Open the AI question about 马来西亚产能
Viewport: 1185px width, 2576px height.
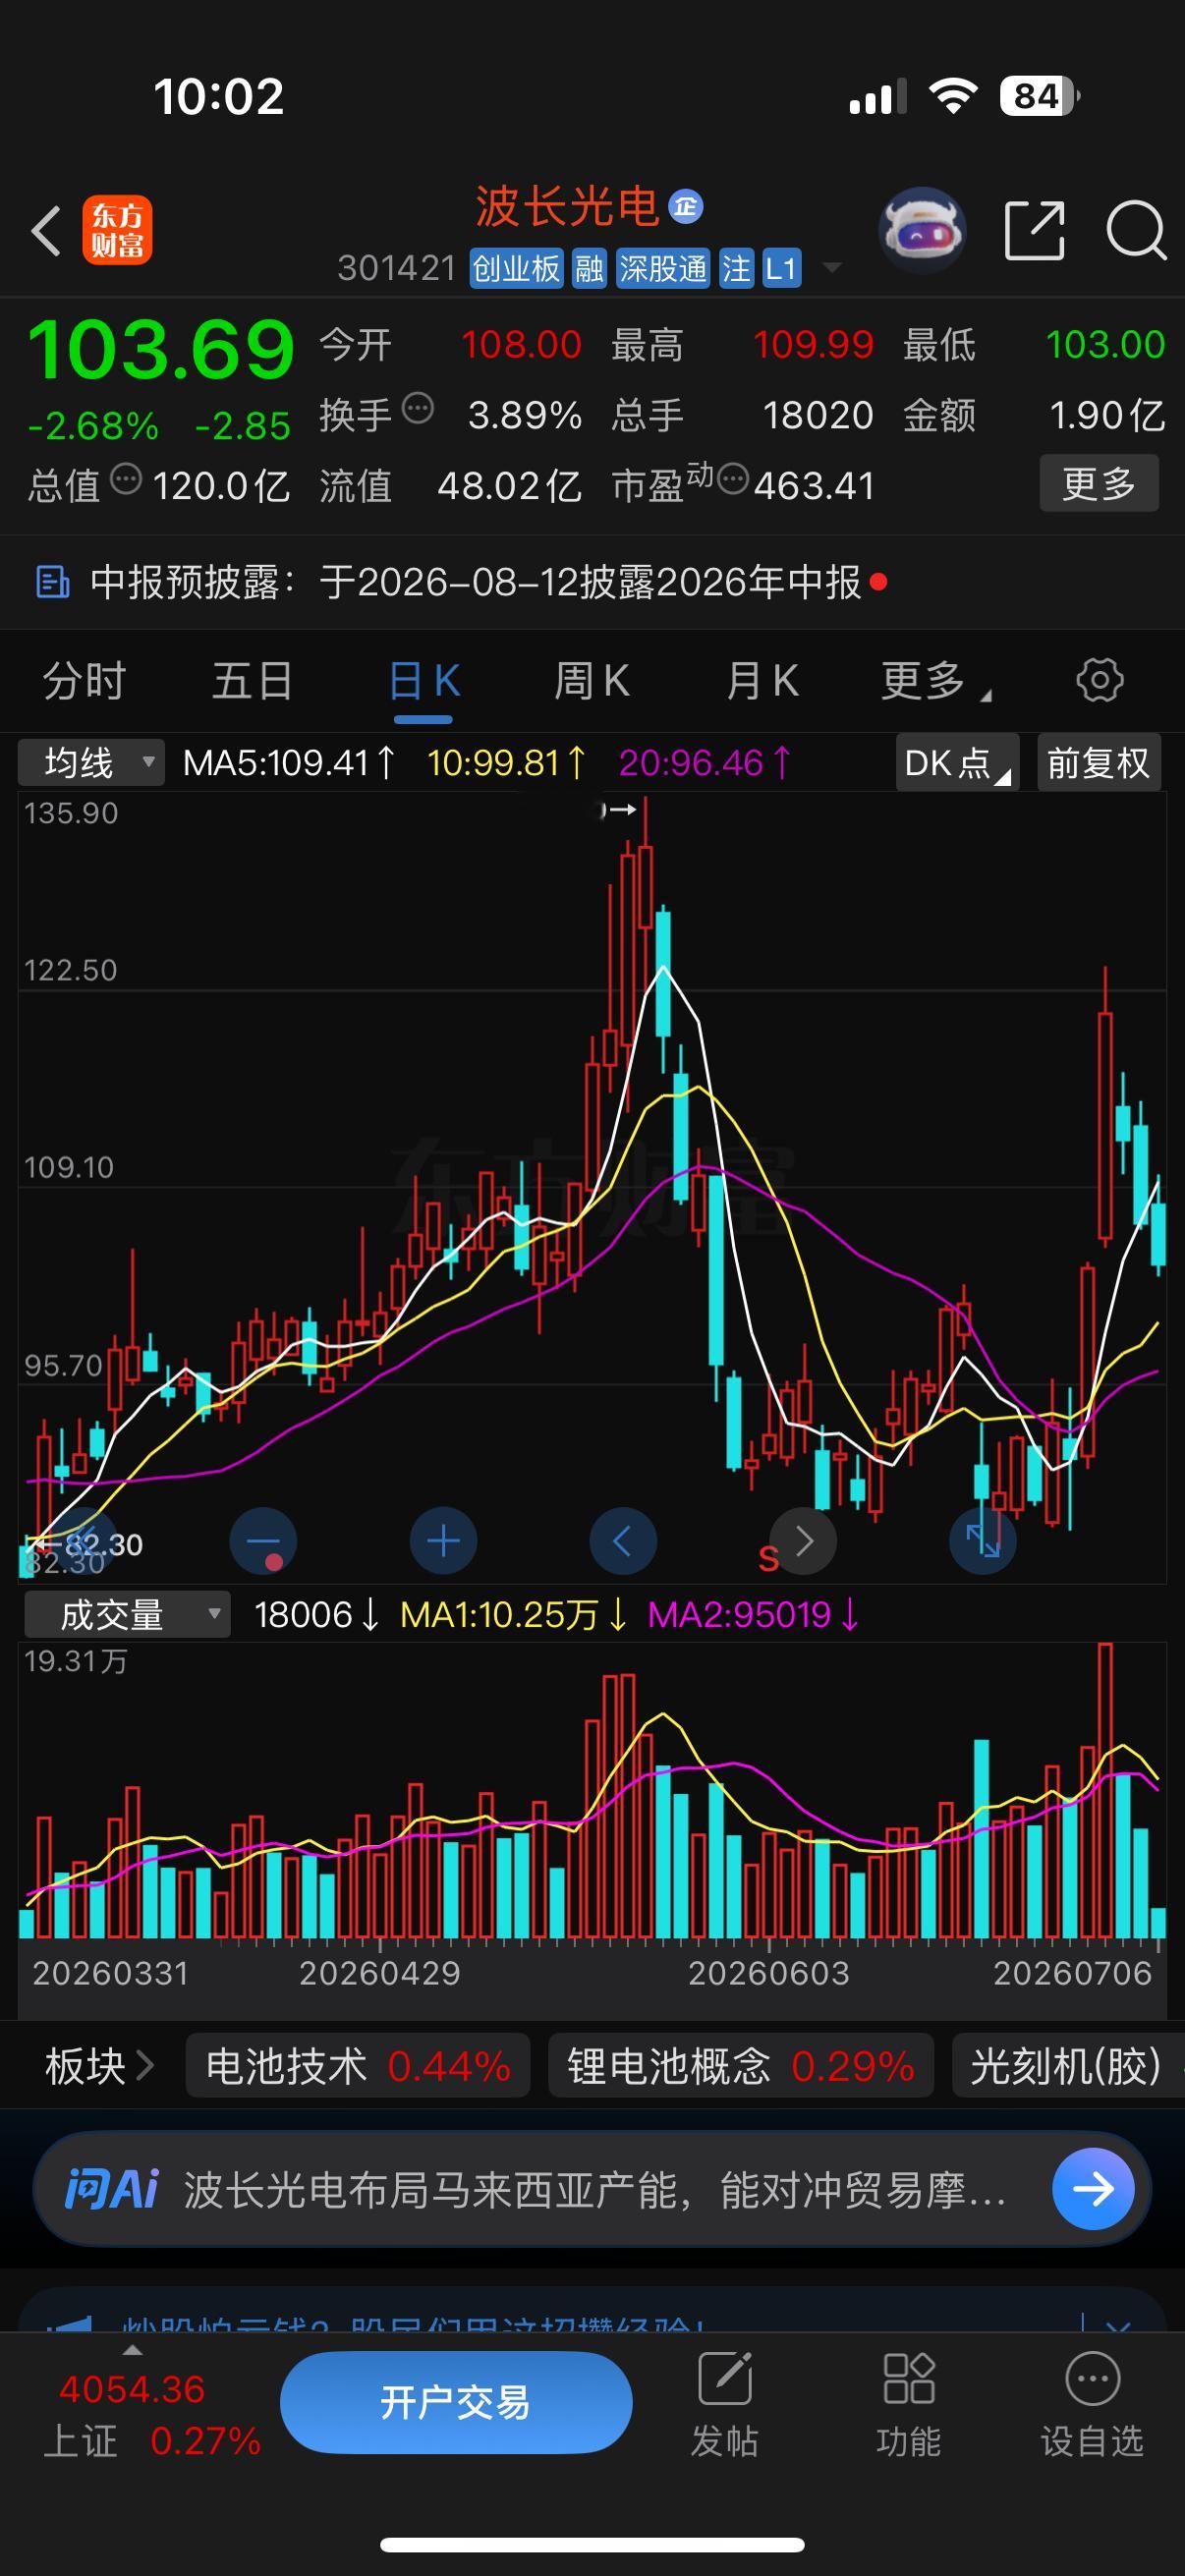[x=594, y=2190]
